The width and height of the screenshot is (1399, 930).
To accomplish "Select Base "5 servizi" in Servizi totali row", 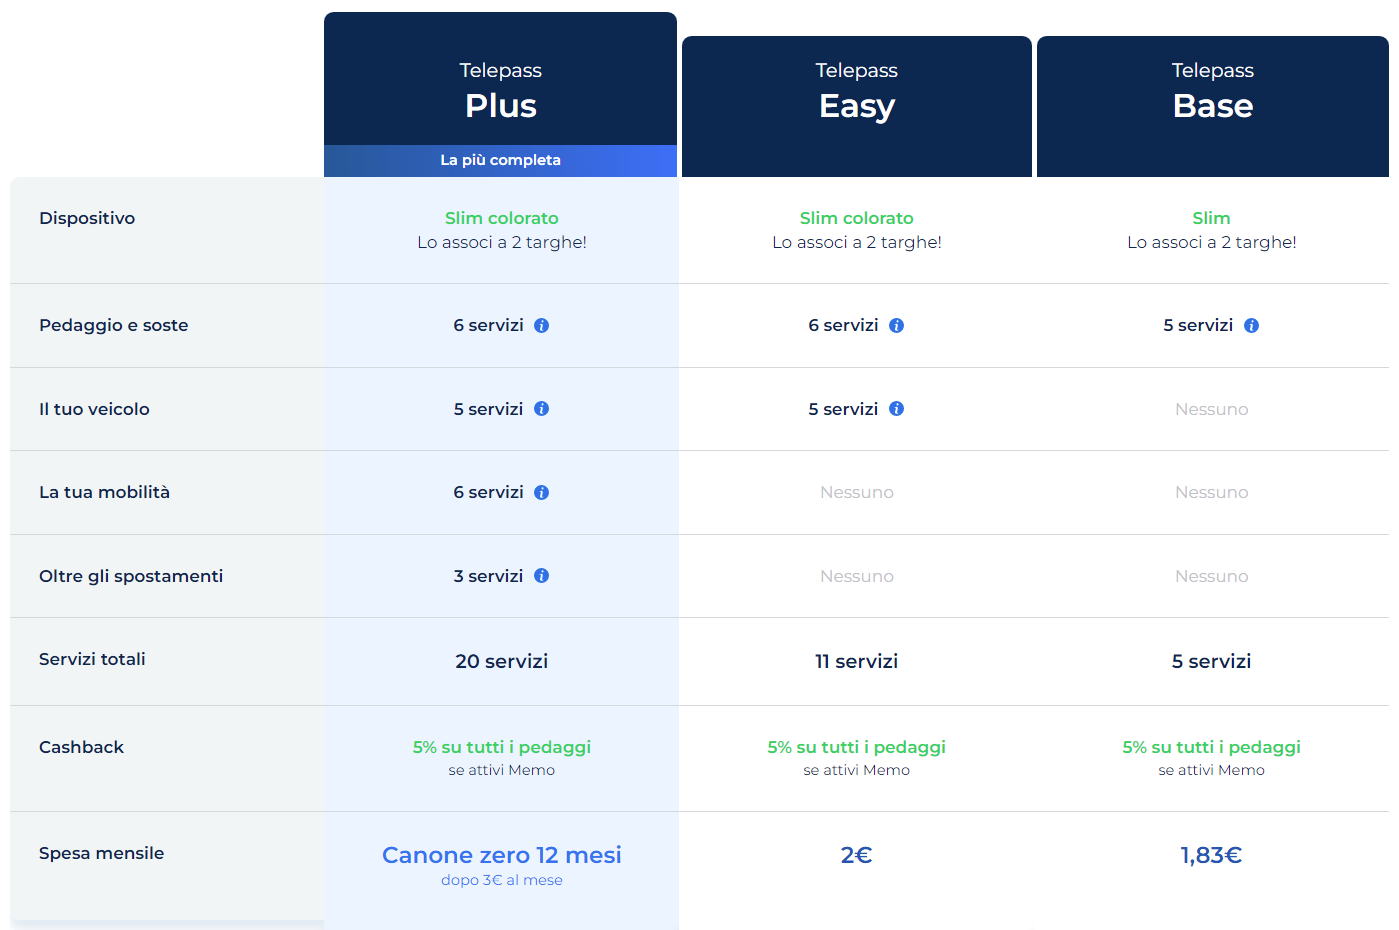I will pyautogui.click(x=1211, y=661).
